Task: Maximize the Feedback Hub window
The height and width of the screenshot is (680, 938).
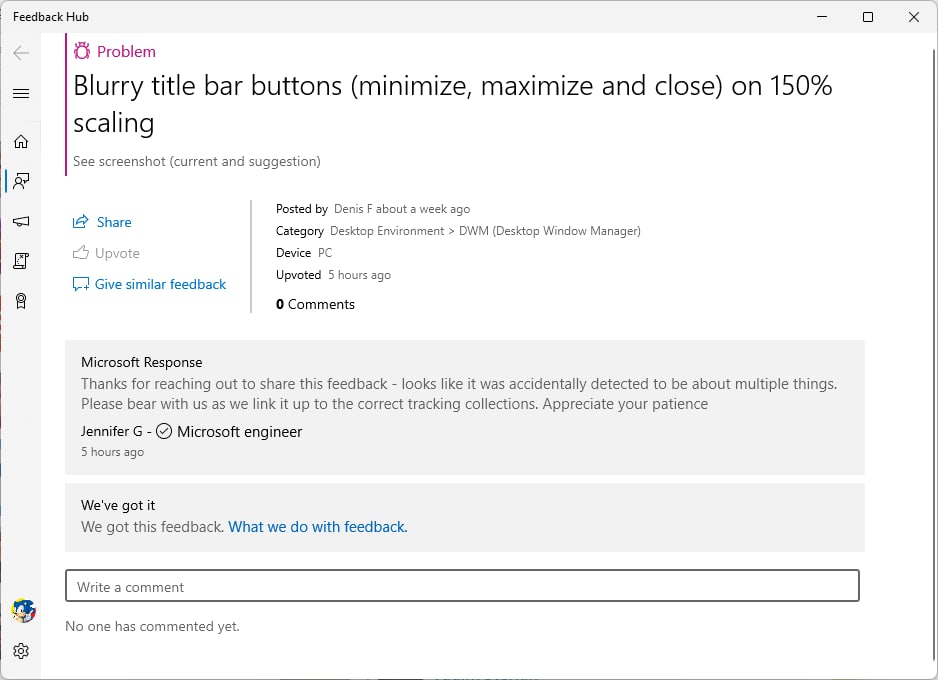Action: point(868,17)
